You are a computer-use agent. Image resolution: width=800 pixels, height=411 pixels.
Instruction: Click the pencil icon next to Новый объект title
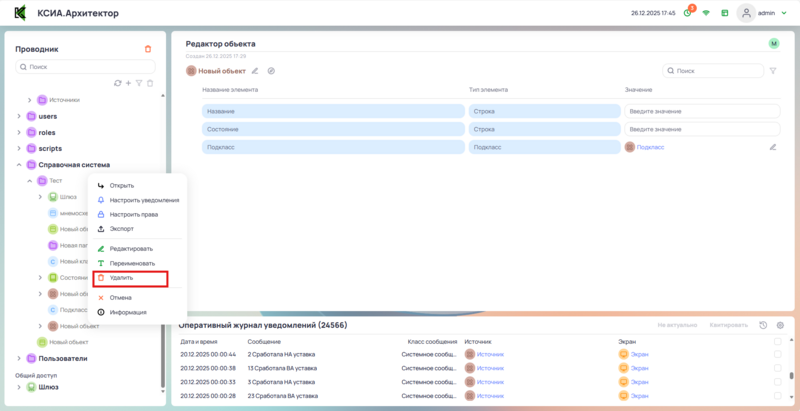(x=255, y=71)
